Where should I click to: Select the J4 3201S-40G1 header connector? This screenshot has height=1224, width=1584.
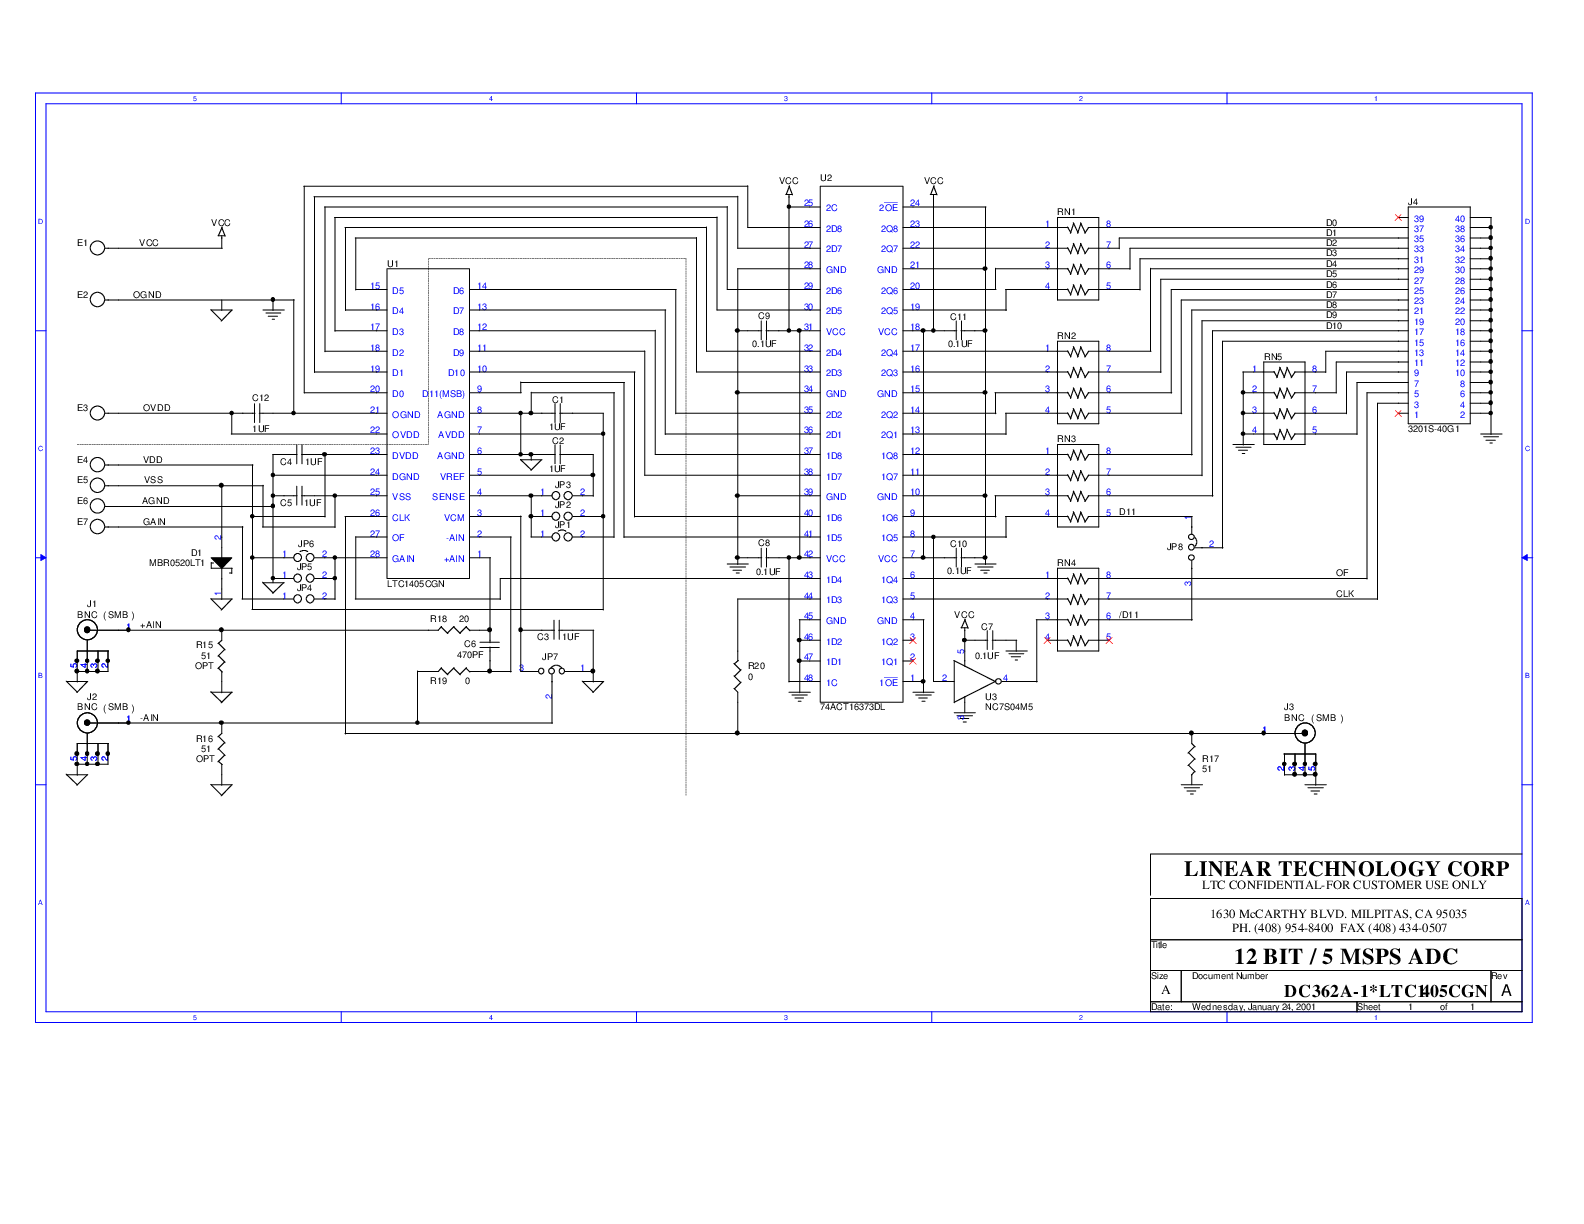point(1439,316)
